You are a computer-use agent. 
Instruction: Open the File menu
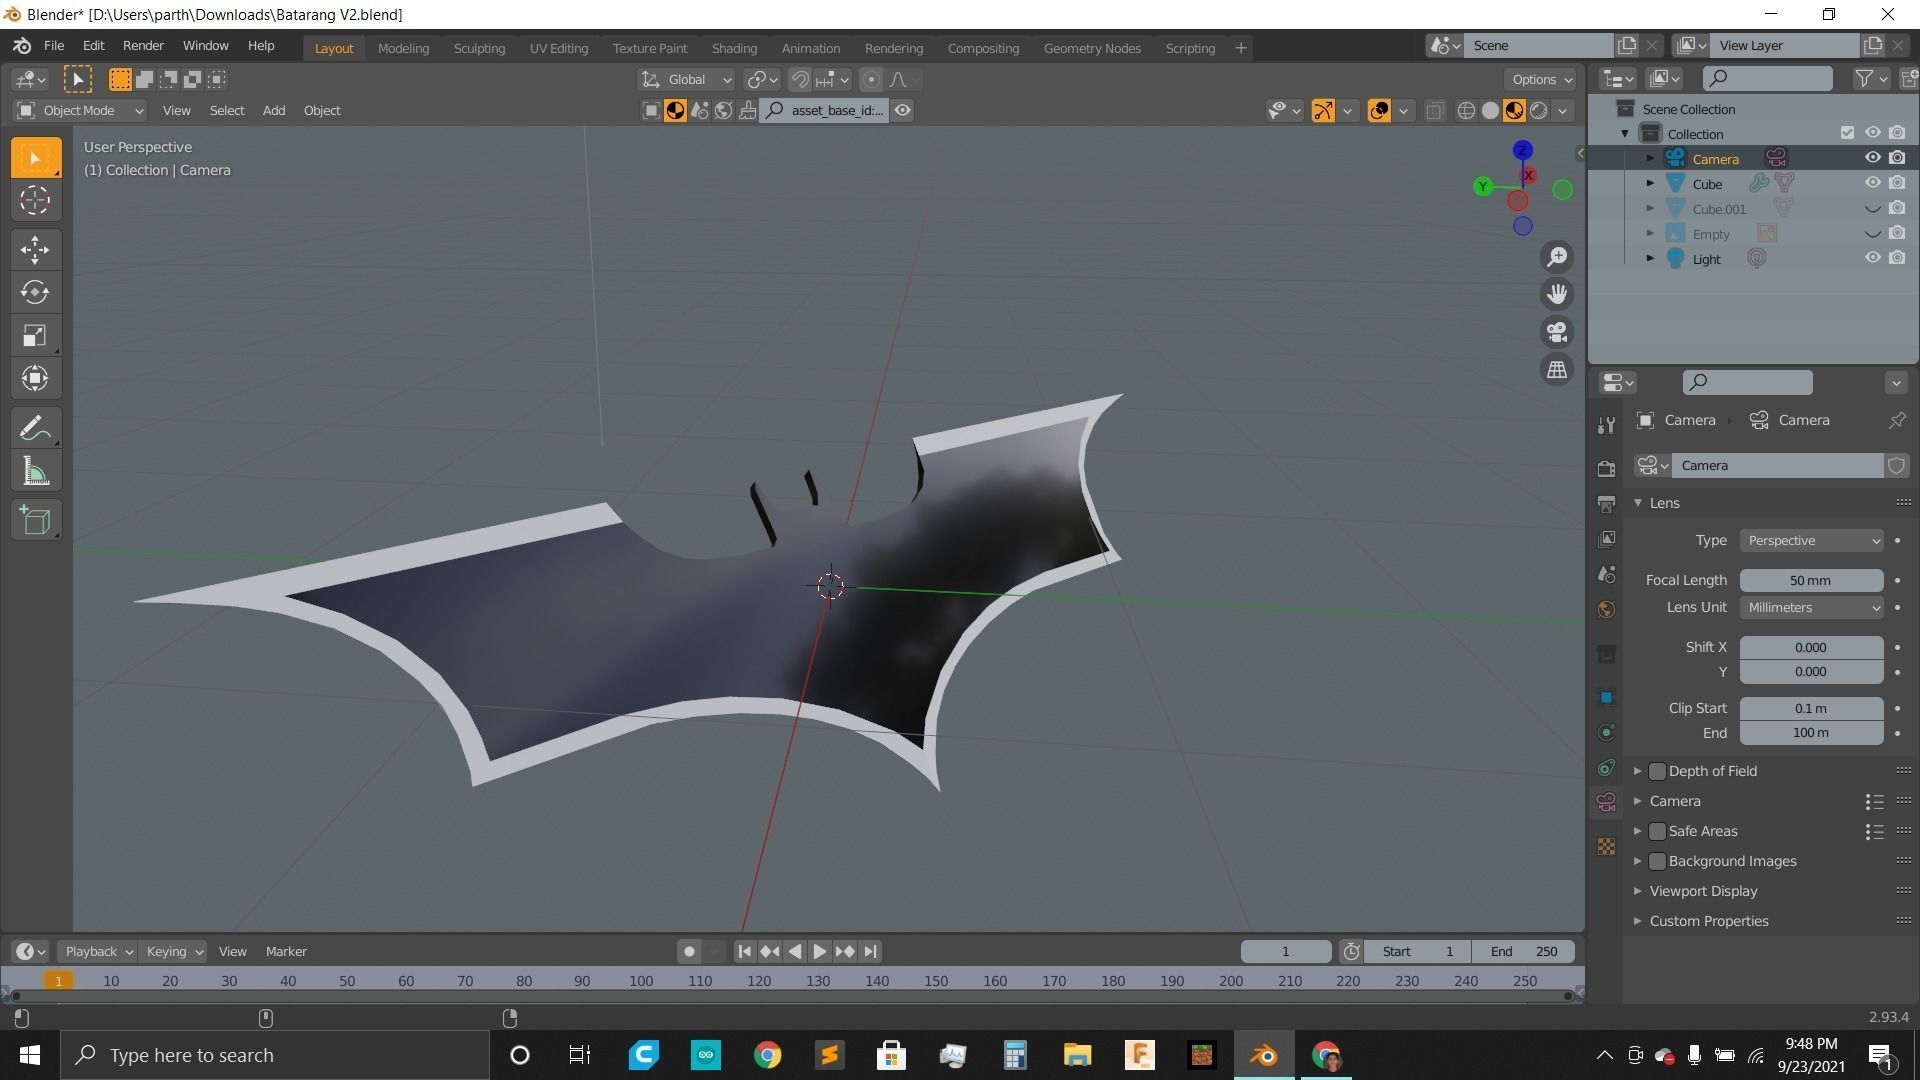[x=54, y=46]
